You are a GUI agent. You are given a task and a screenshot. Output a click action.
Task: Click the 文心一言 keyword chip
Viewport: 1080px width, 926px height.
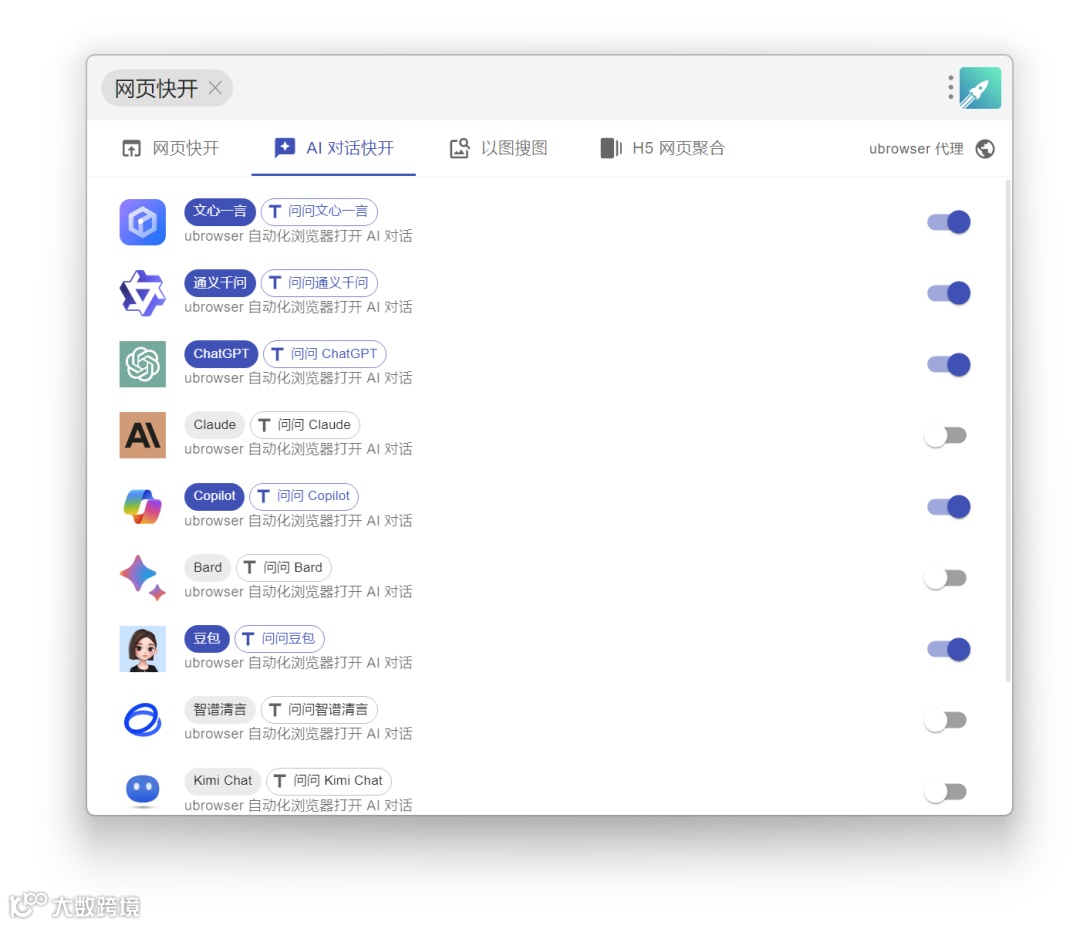[220, 211]
